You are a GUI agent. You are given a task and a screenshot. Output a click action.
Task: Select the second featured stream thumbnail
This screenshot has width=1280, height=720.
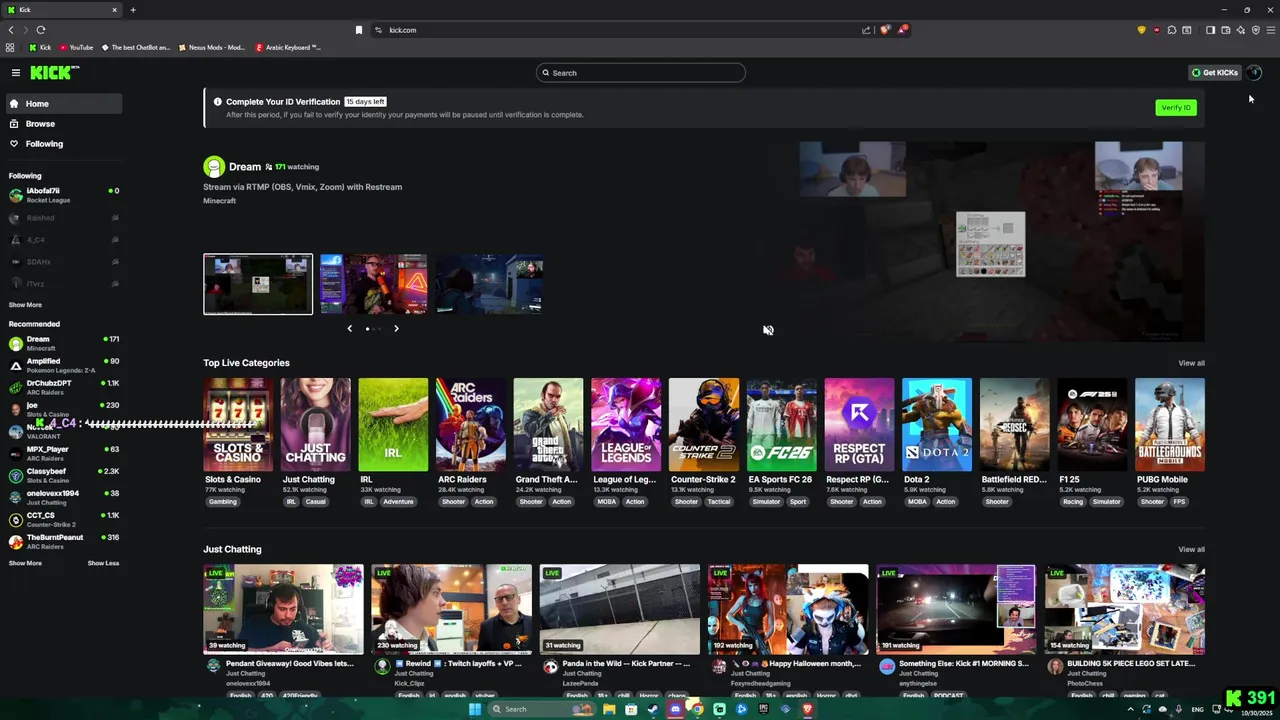[373, 284]
